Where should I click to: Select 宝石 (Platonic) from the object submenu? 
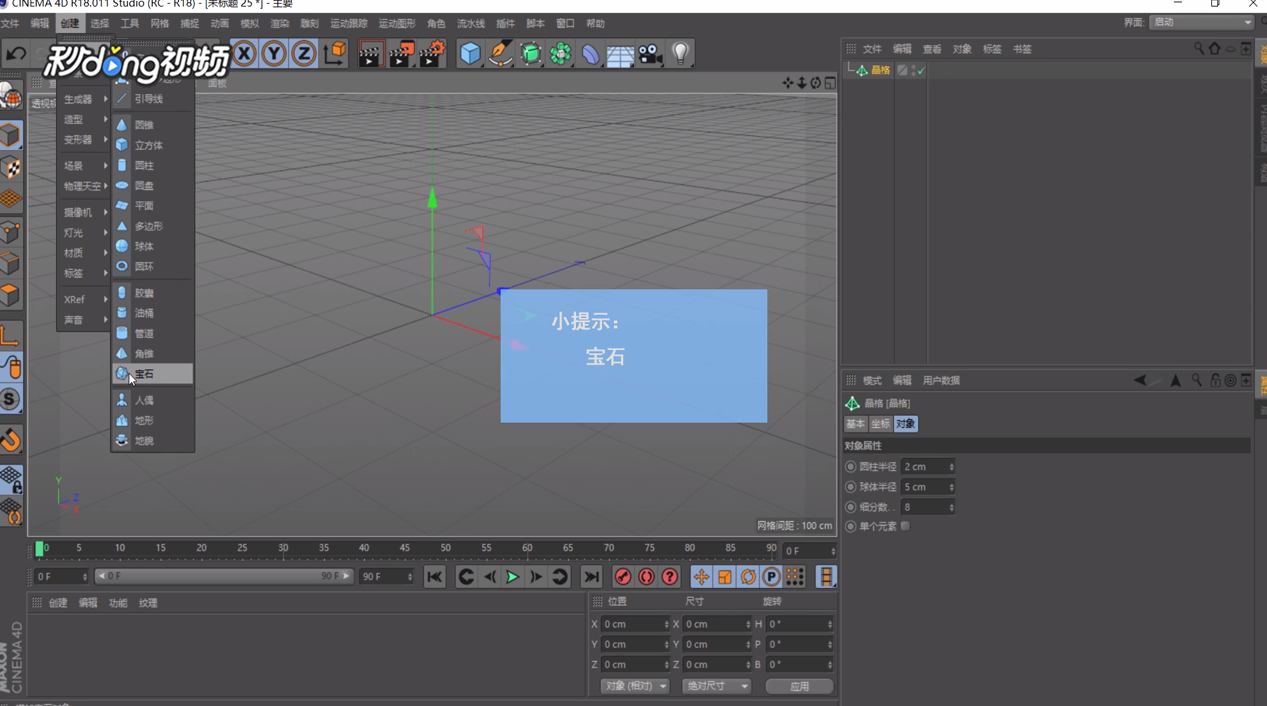[152, 374]
